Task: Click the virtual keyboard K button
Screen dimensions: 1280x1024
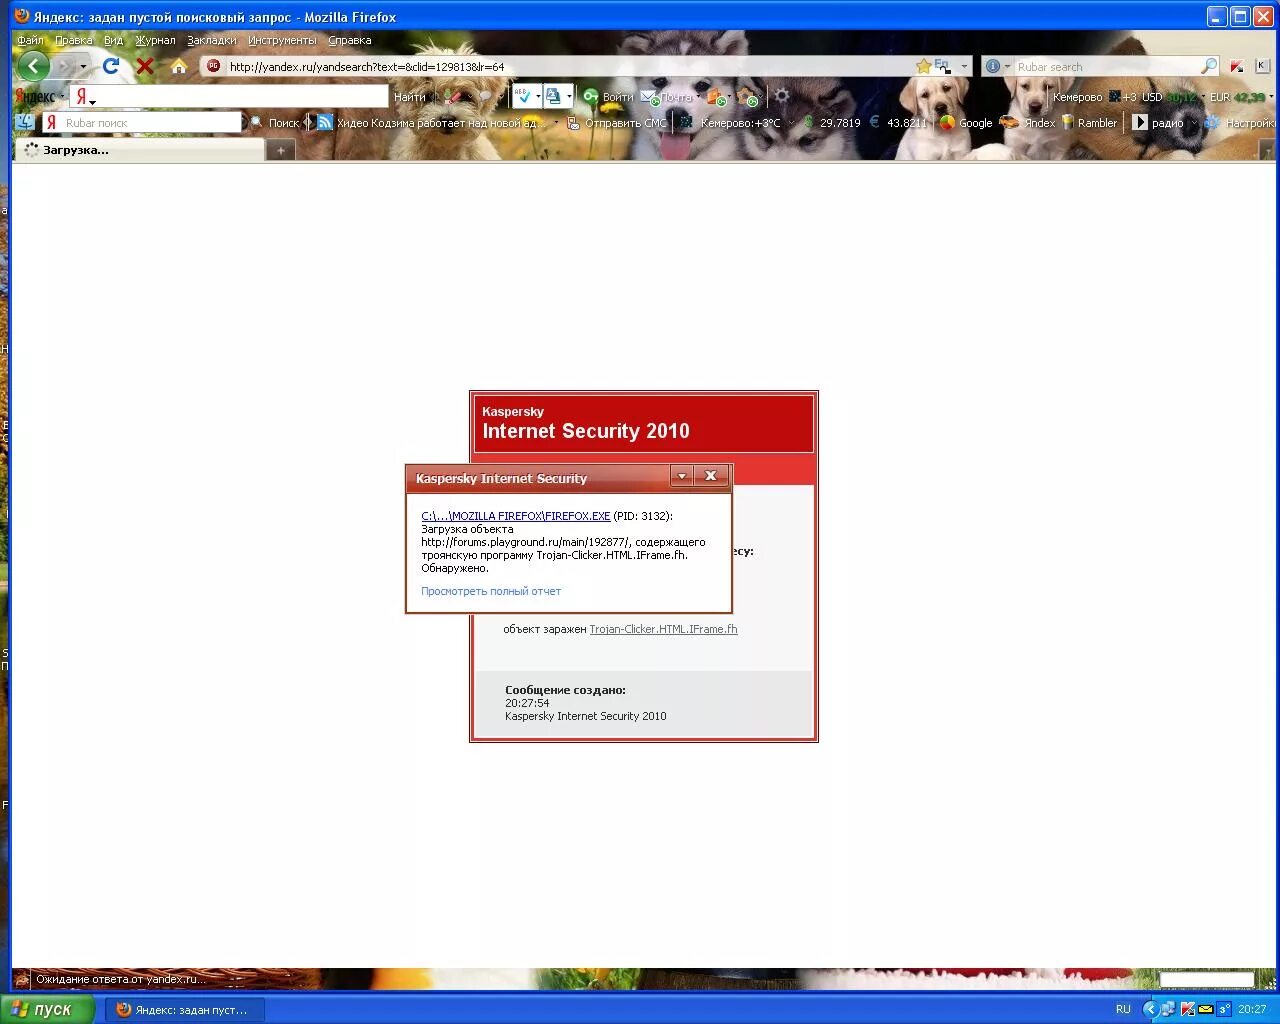Action: [1261, 66]
